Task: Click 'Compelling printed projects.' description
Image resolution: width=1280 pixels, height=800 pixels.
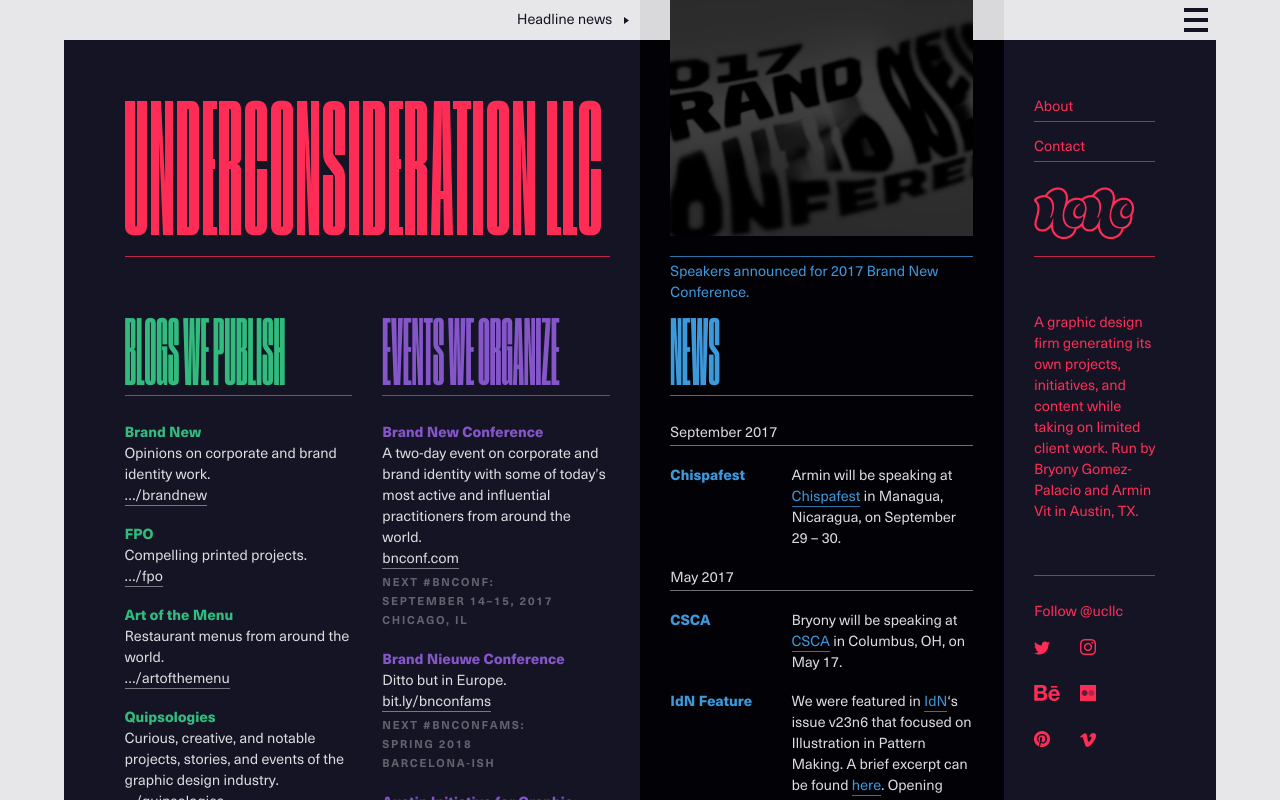Action: click(216, 555)
